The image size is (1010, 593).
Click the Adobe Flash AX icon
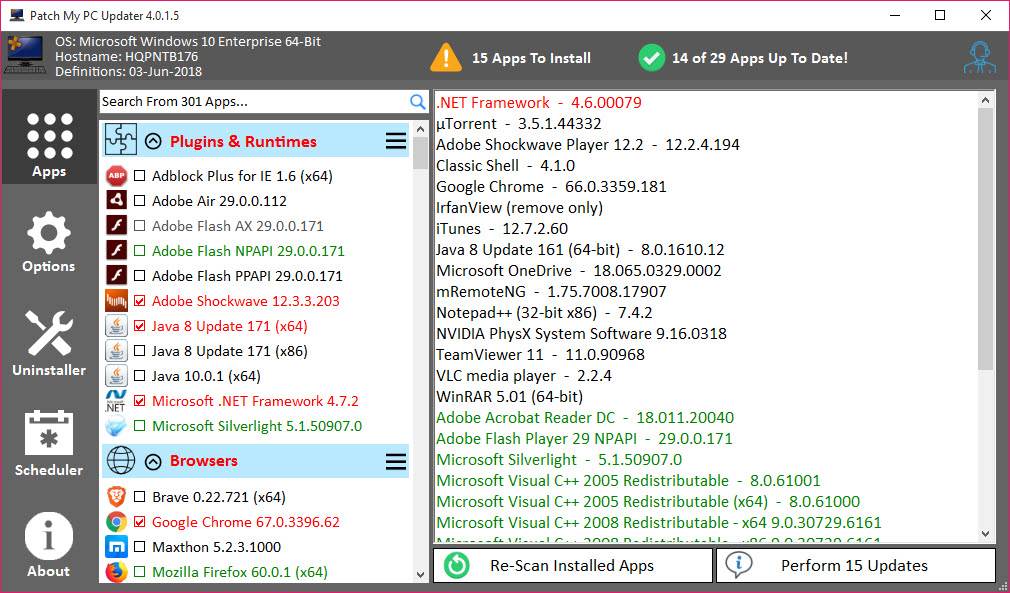point(117,226)
